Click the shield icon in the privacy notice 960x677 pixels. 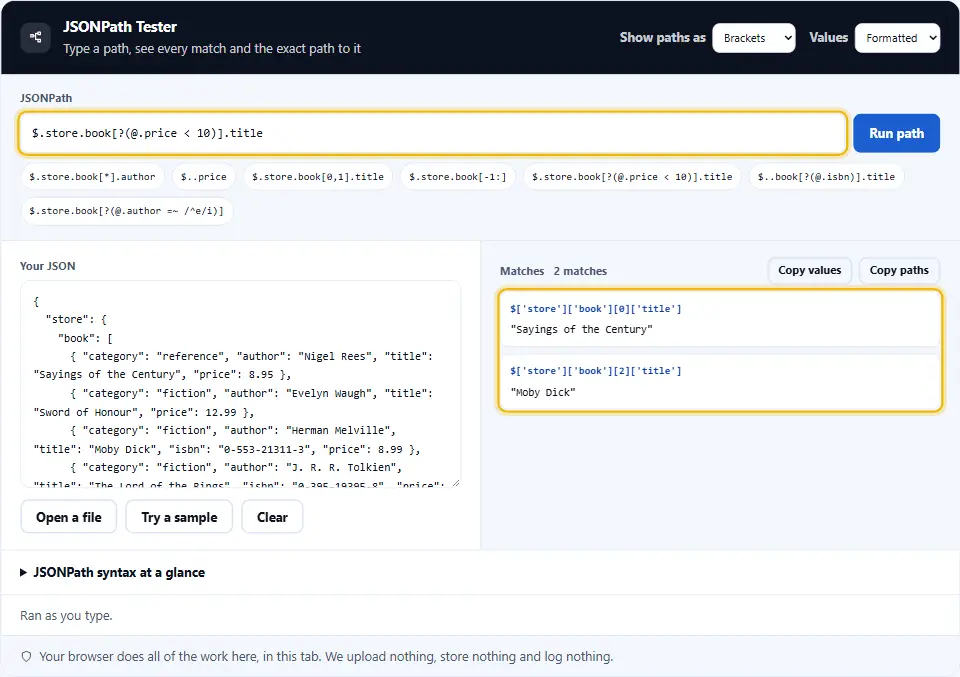tap(26, 657)
